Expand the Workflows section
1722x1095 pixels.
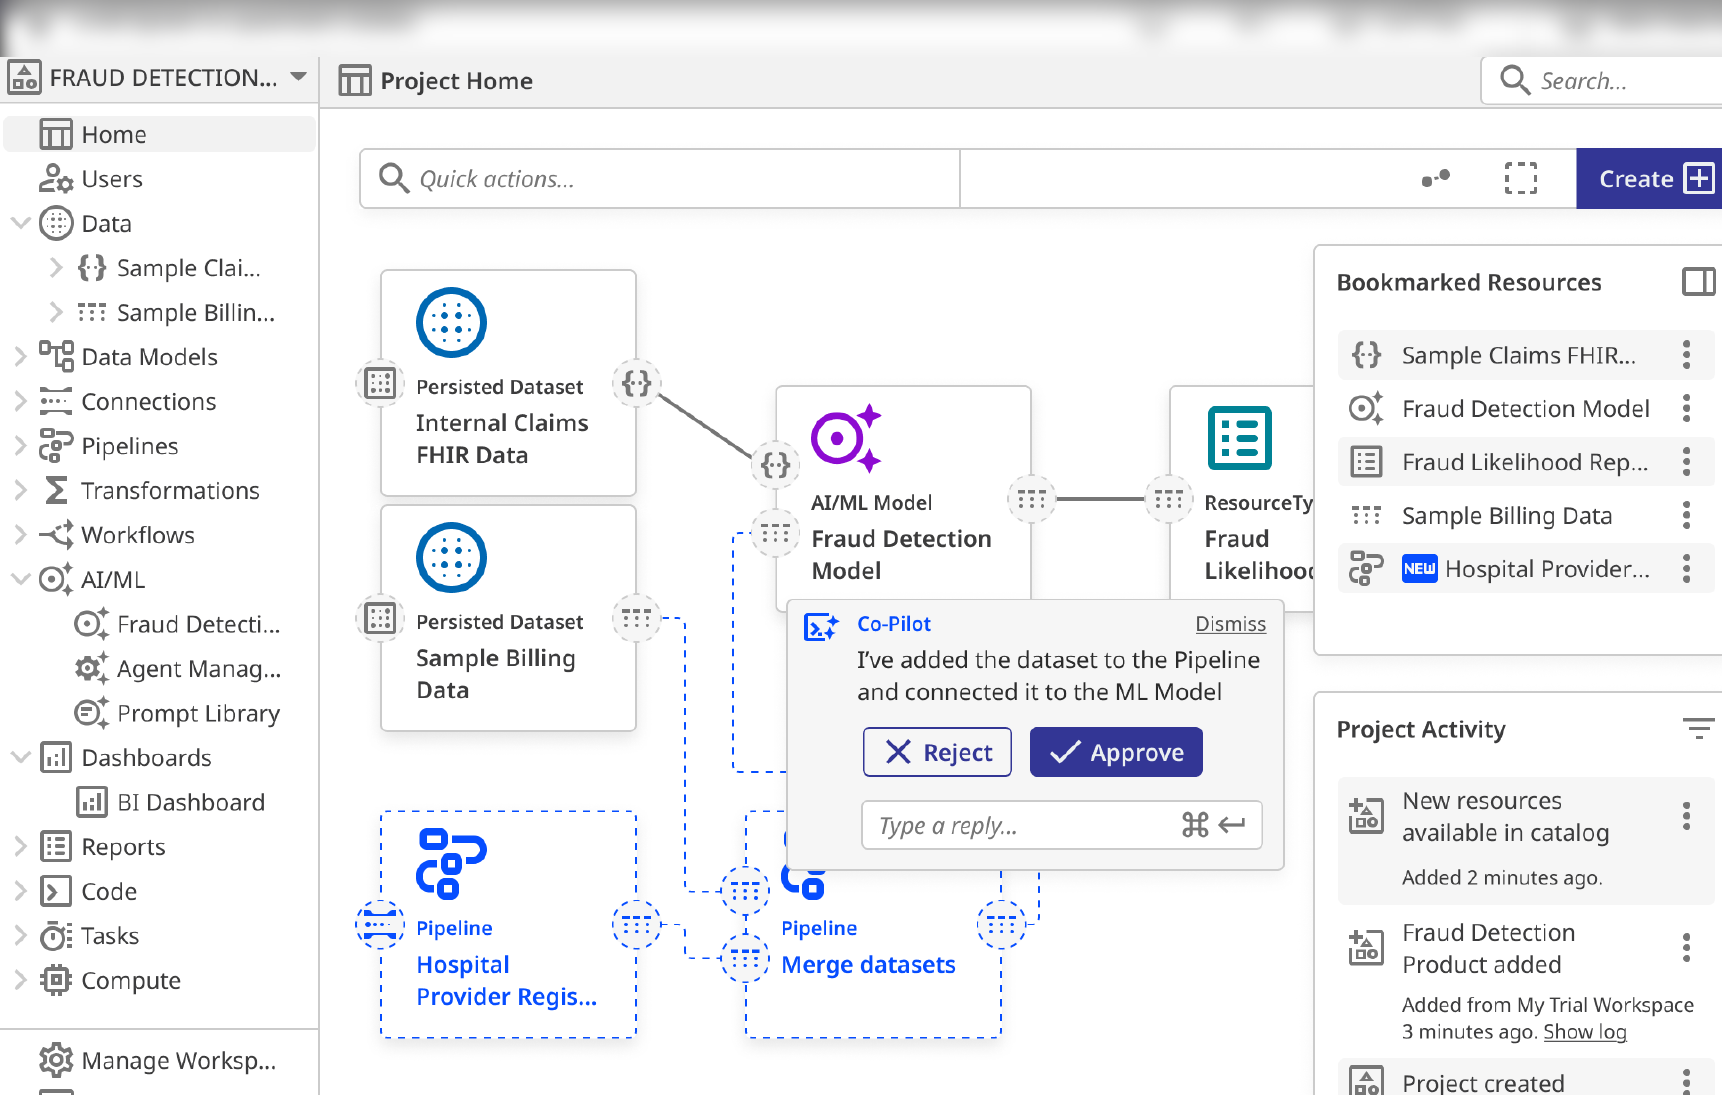[x=20, y=535]
